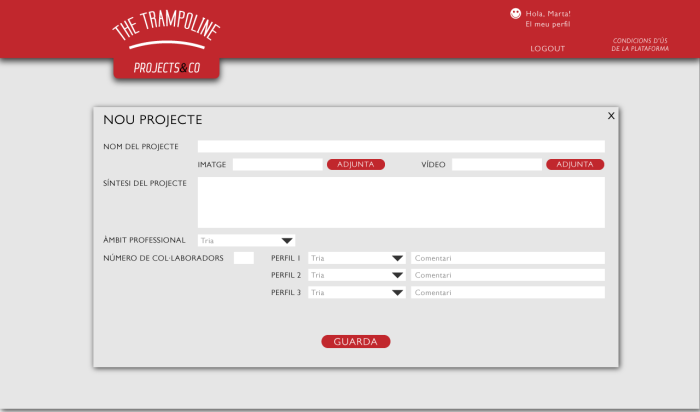
Task: Click the Imatge file path field
Action: click(277, 164)
